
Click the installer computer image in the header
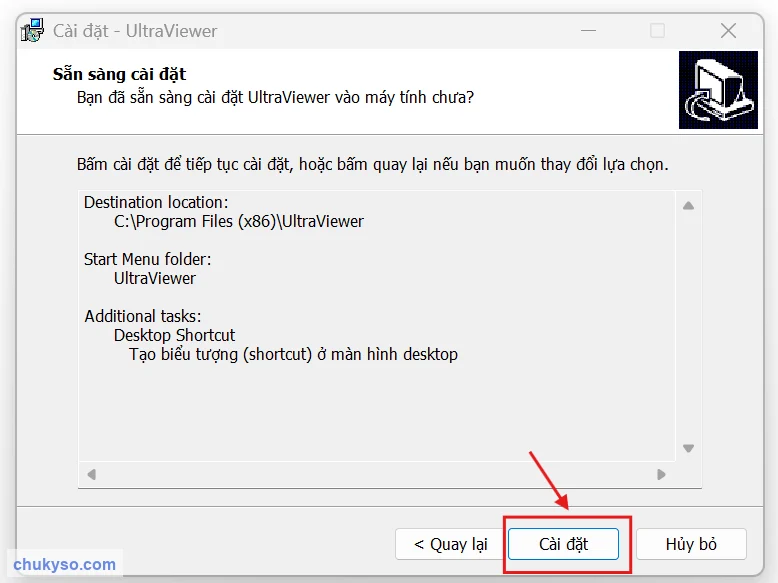click(718, 90)
